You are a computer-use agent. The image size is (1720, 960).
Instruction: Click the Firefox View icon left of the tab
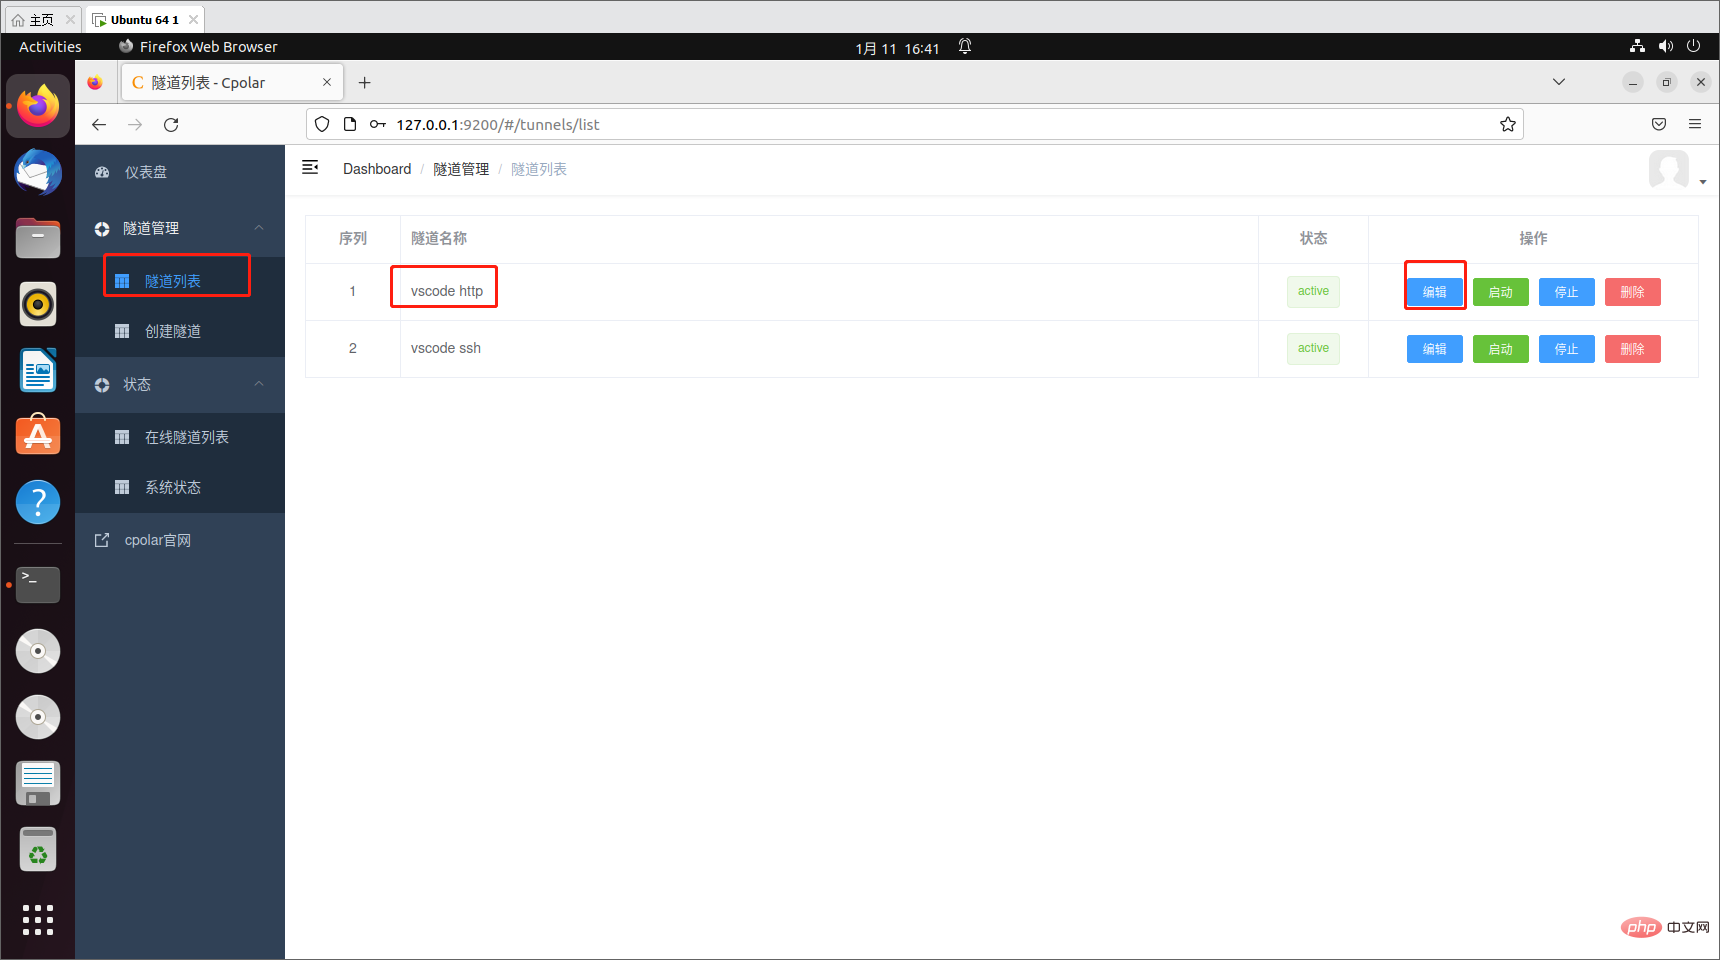coord(95,82)
